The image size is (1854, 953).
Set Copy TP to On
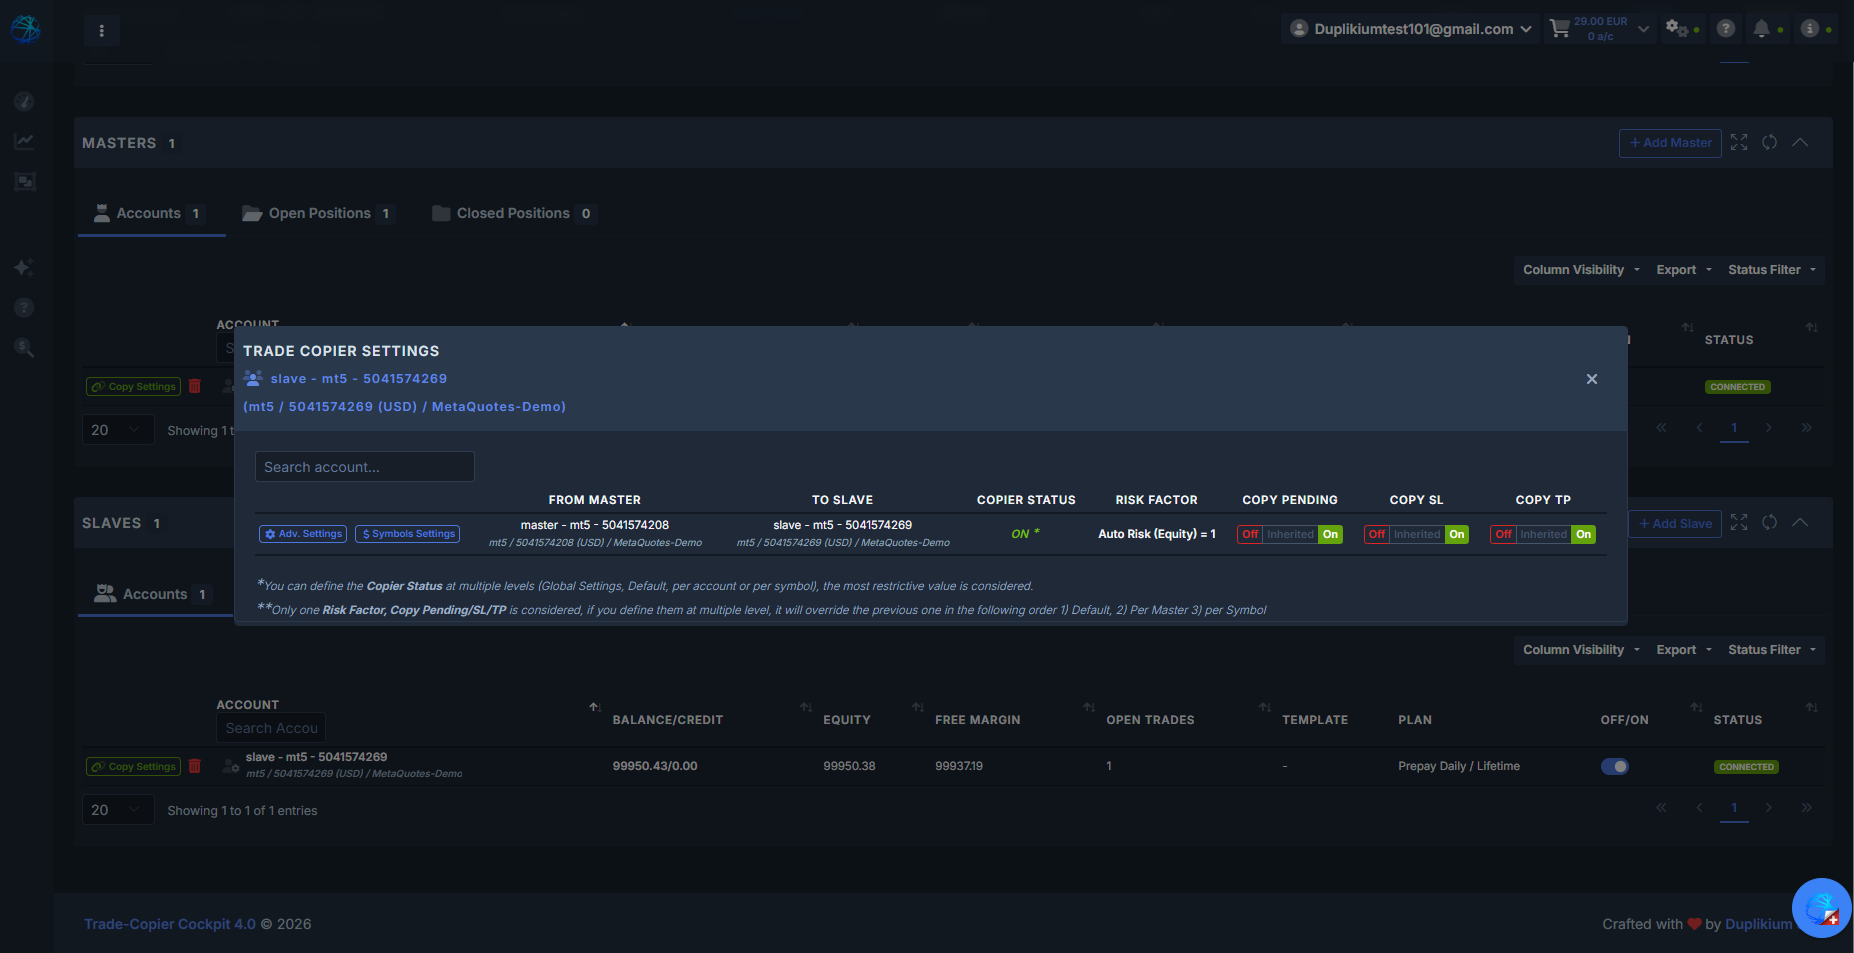[1584, 534]
